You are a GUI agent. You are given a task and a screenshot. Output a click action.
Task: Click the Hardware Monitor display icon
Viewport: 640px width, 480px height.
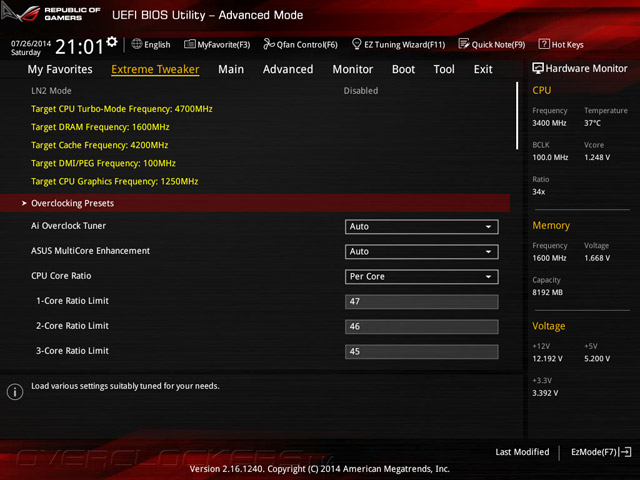point(538,68)
